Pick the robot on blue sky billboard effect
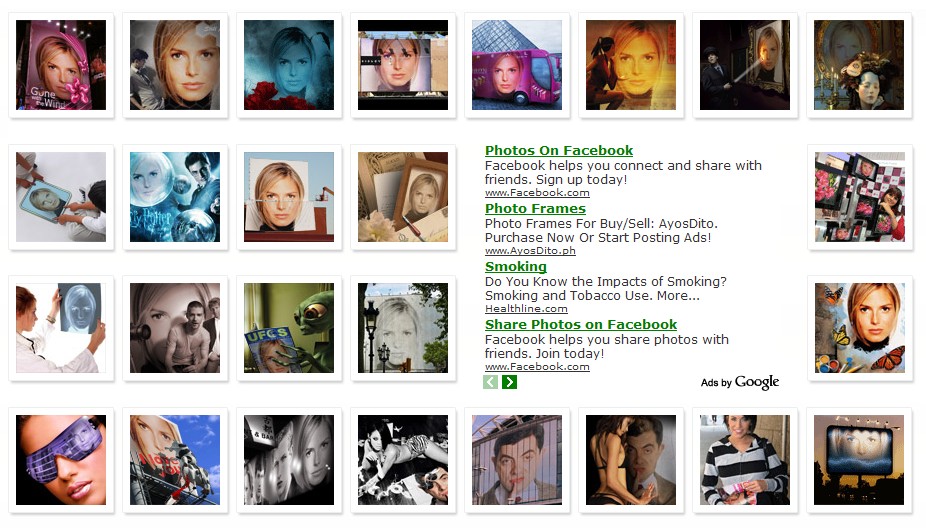Screen dimensions: 926x528 (175, 459)
